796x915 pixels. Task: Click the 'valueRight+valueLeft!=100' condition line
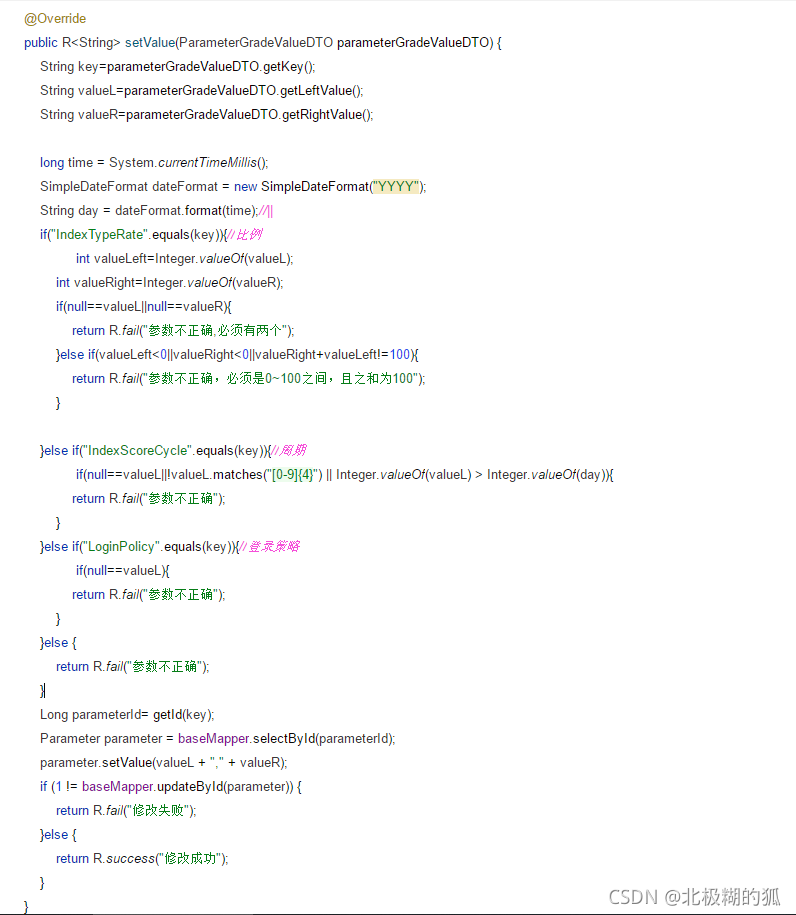coord(237,355)
